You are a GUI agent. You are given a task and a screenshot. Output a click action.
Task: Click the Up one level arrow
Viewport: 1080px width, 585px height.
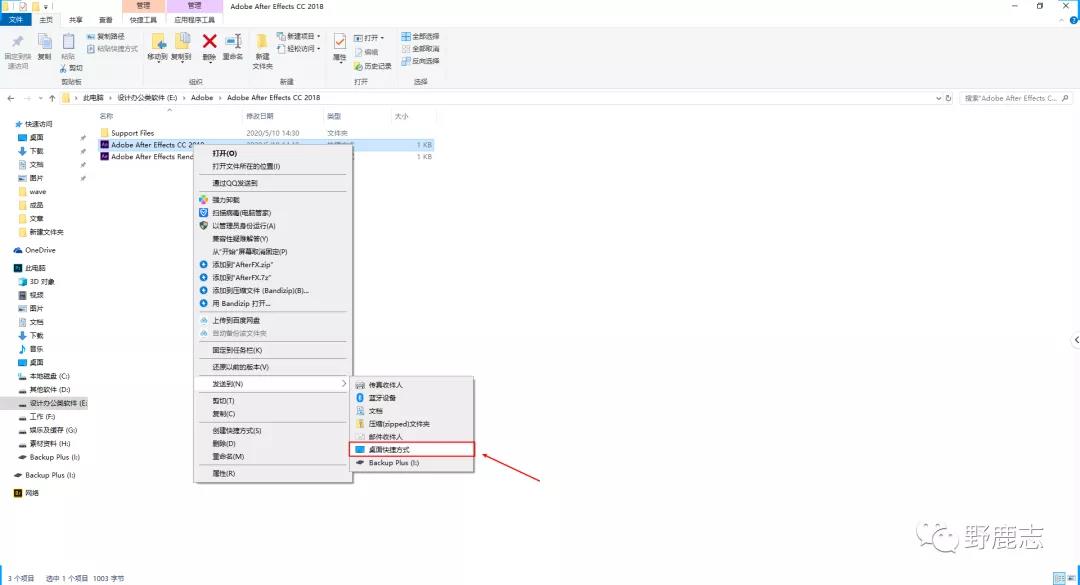52,99
